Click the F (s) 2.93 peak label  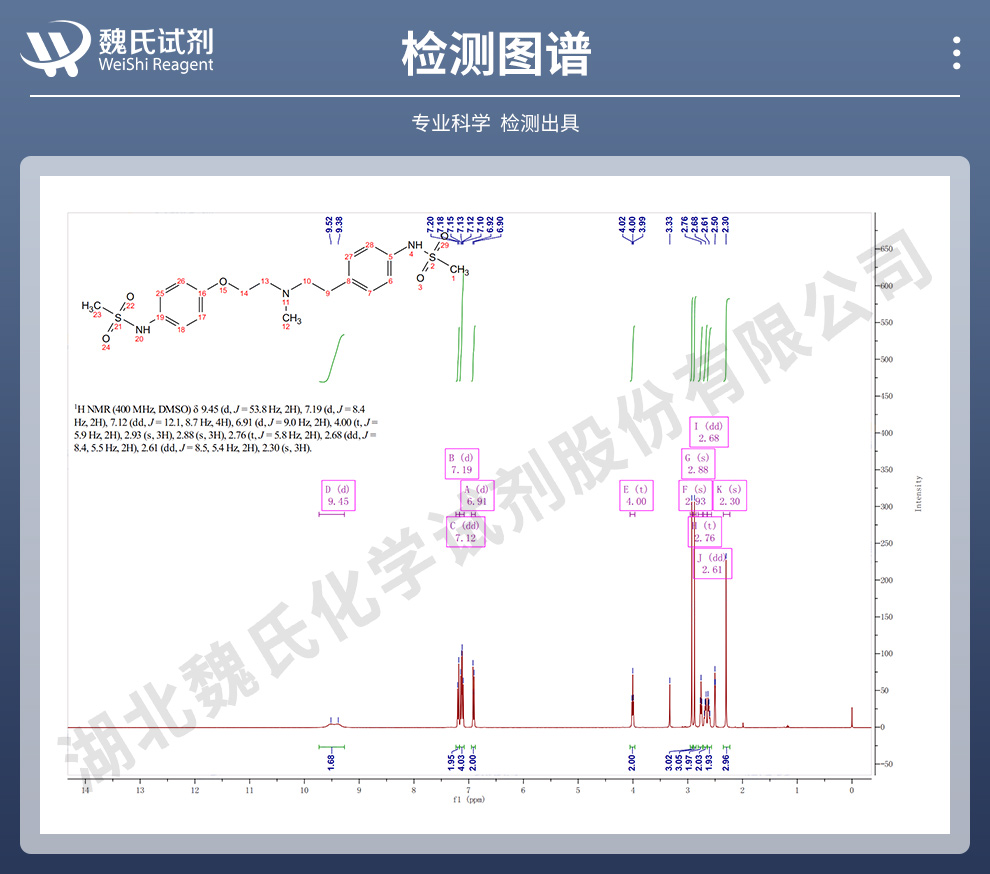[695, 496]
